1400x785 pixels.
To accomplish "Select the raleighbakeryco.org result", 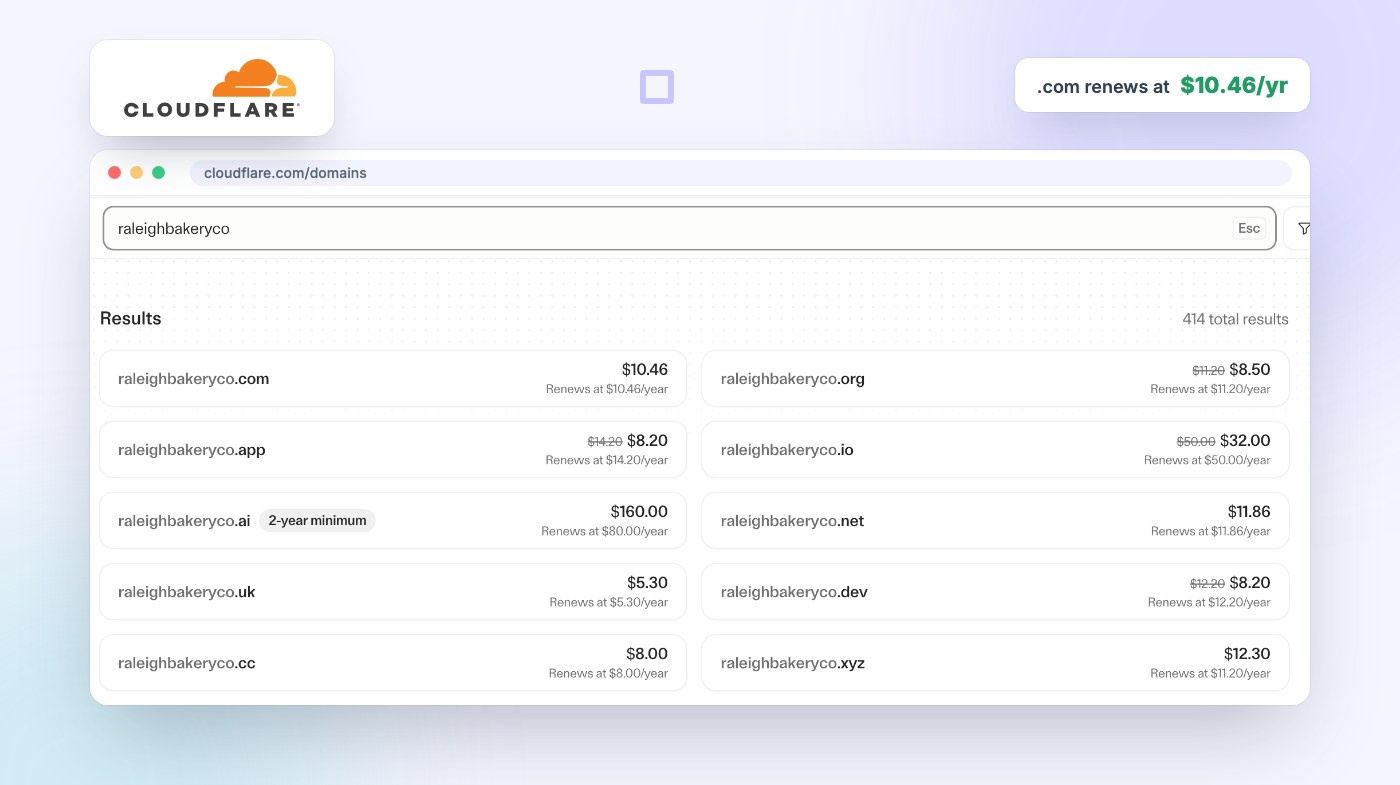I will click(x=995, y=379).
